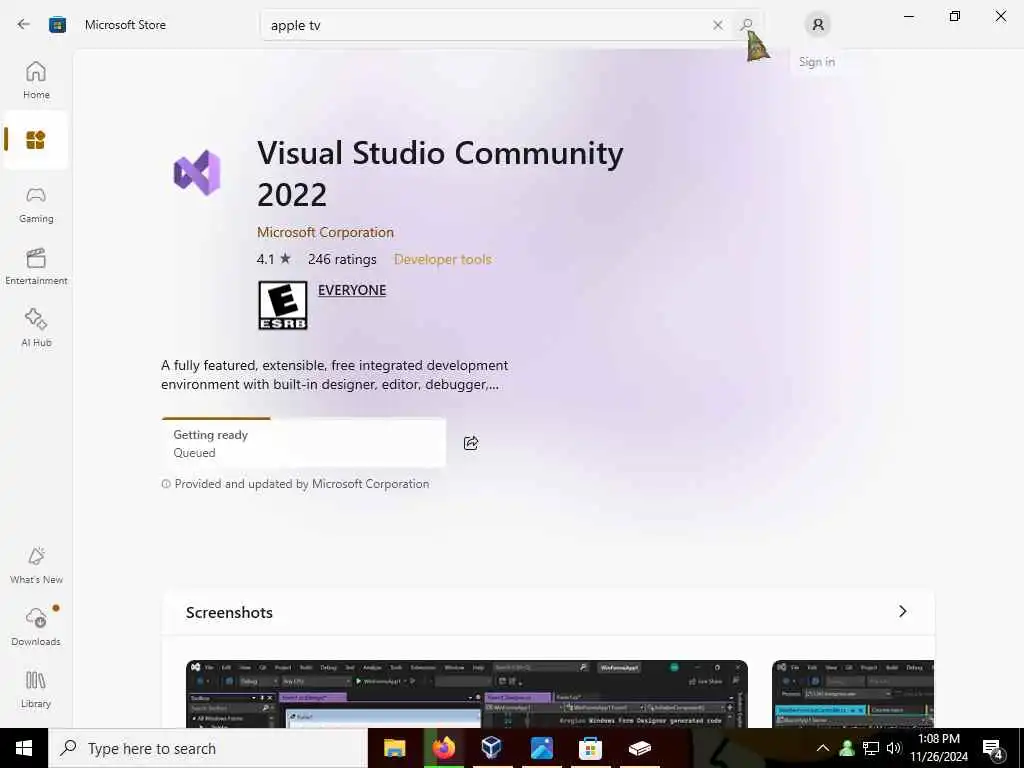Open the notification center icon
This screenshot has width=1024, height=768.
pyautogui.click(x=994, y=749)
